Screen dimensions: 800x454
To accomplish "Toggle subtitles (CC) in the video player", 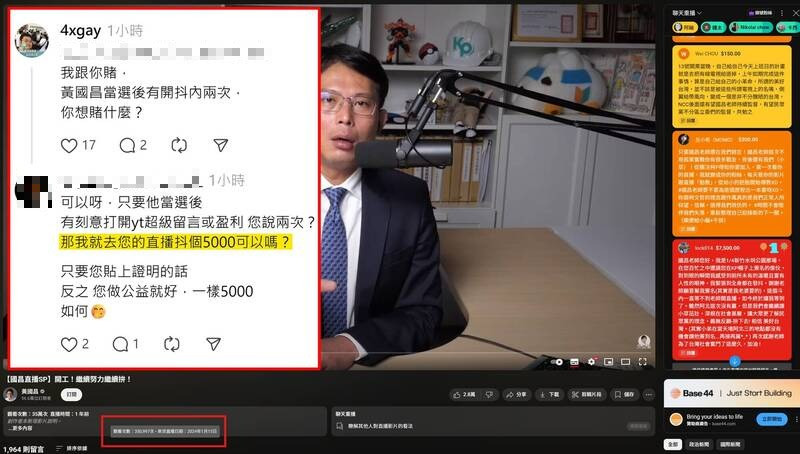I will (574, 362).
